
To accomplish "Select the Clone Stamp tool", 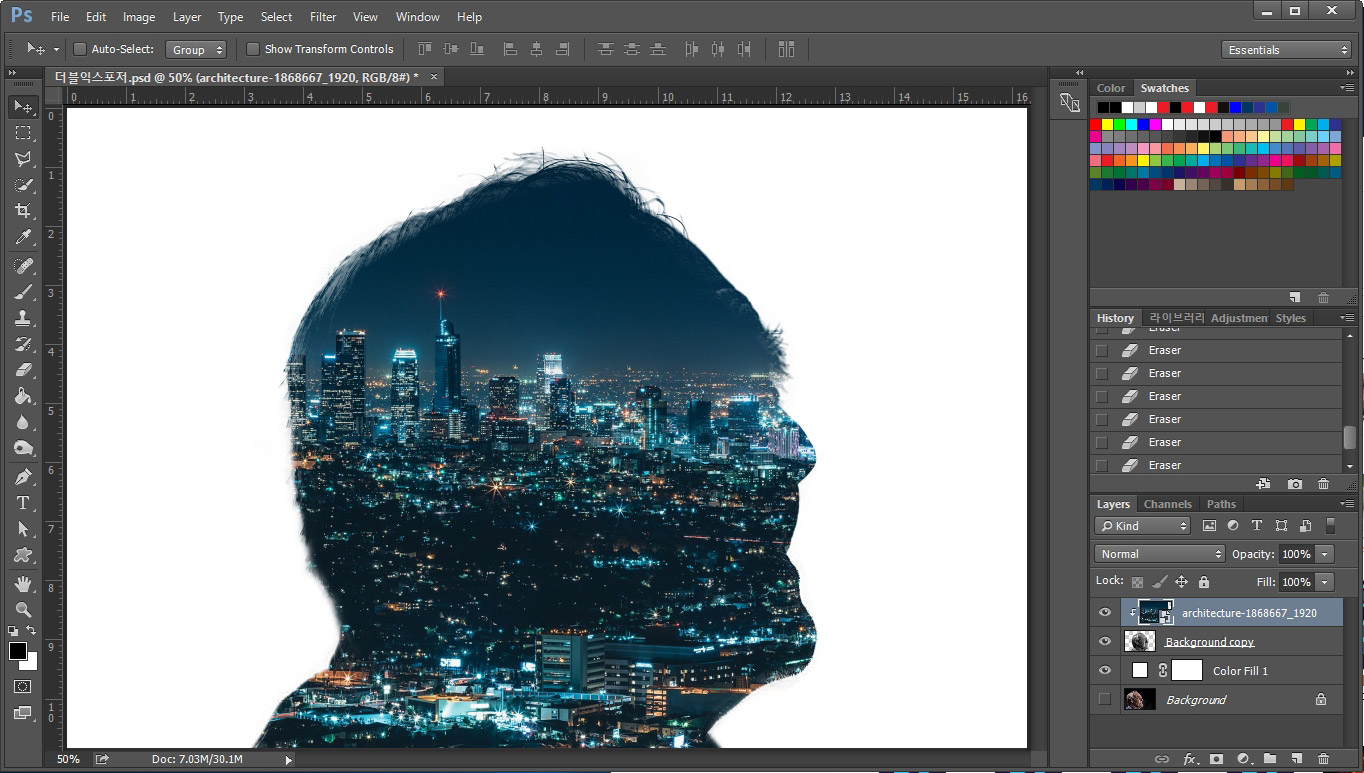I will tap(23, 318).
